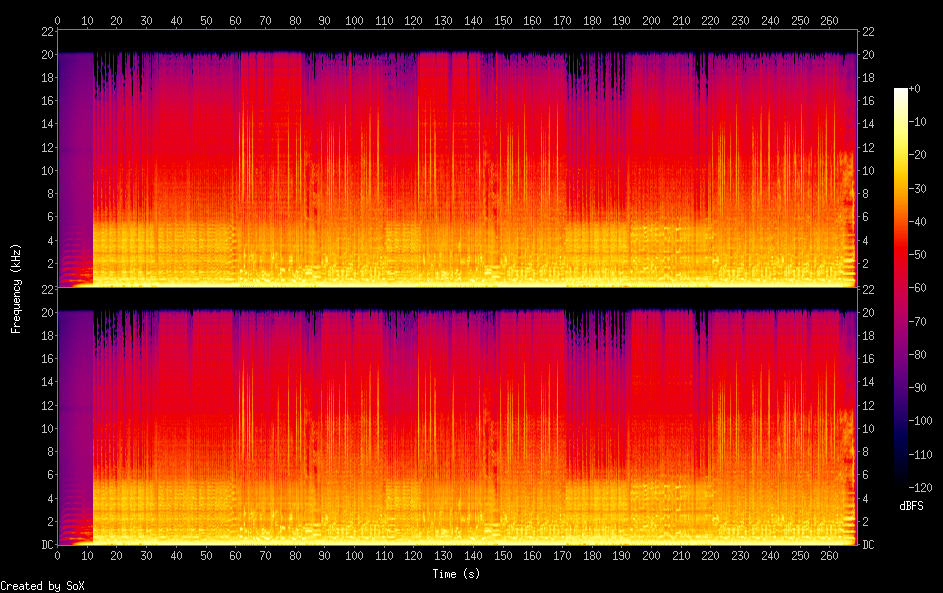Image resolution: width=943 pixels, height=593 pixels.
Task: Click the '-100' value on dBFS scale
Action: (x=921, y=420)
